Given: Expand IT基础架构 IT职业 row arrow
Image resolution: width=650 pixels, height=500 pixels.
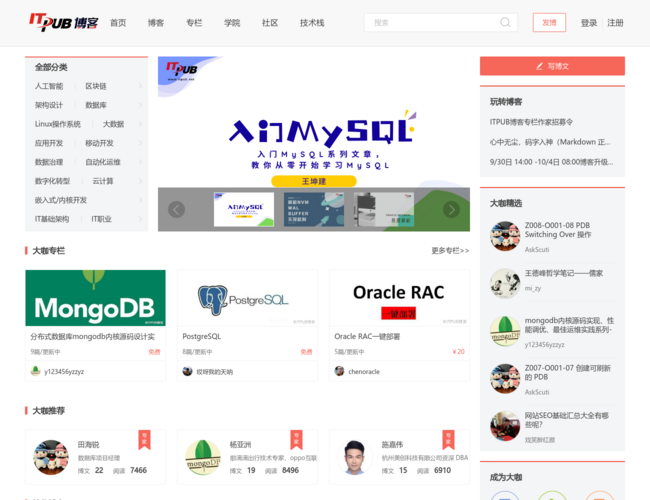Looking at the screenshot, I should [140, 219].
